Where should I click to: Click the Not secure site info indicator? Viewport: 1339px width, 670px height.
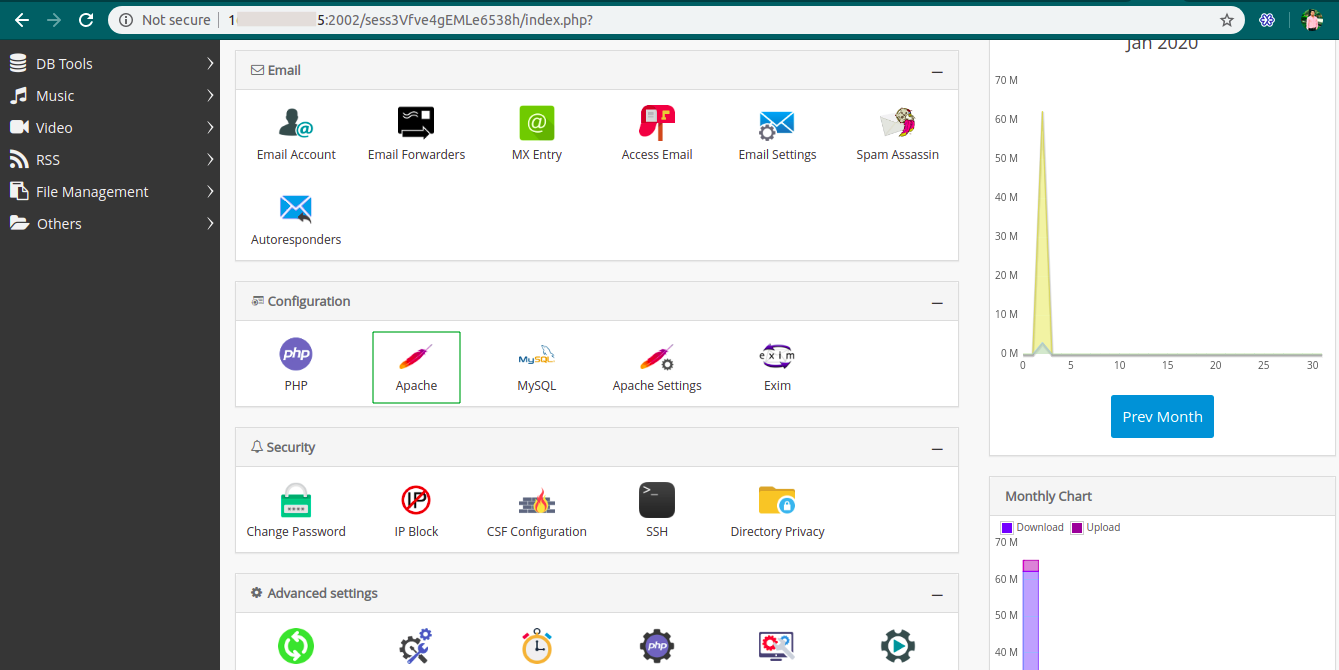165,20
